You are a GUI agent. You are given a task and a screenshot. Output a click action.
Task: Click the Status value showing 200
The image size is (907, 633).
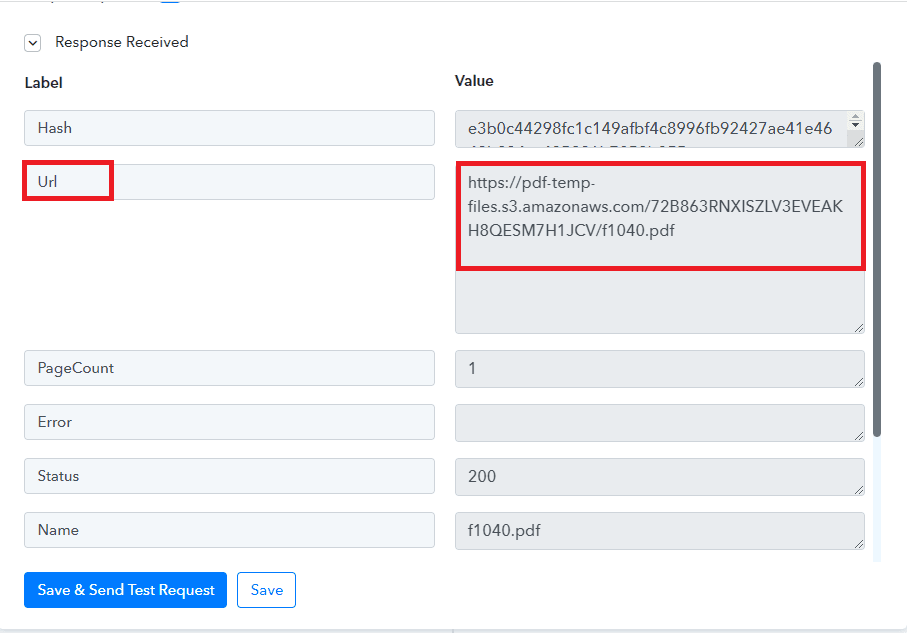tap(655, 476)
